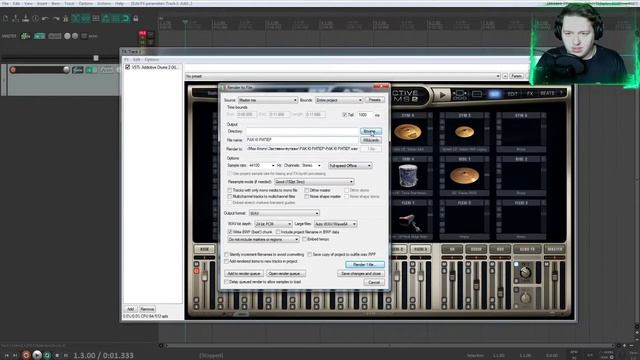The width and height of the screenshot is (640, 360).
Task: Open the markers or regions dropdown
Action: [x=263, y=239]
